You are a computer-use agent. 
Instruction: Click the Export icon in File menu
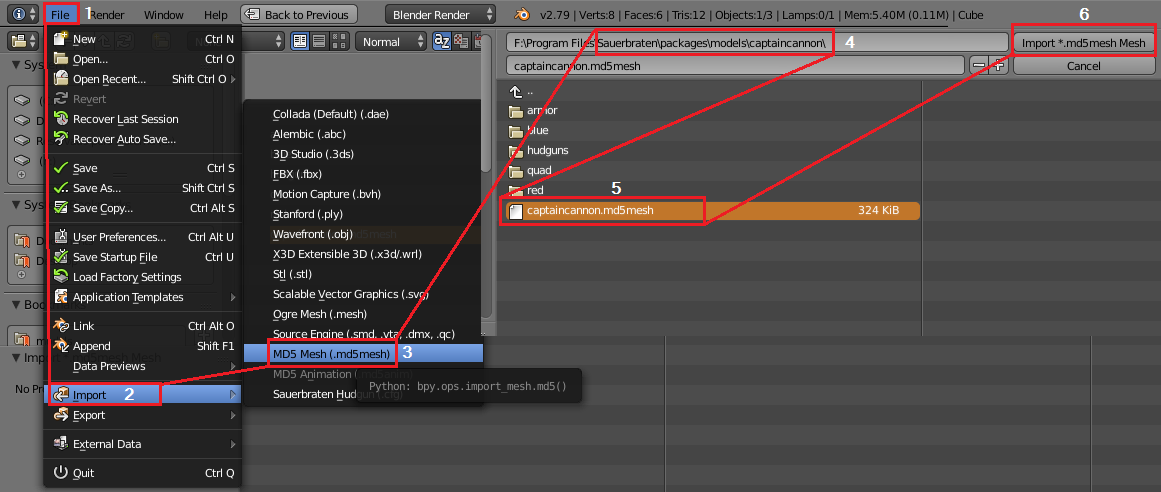tap(61, 415)
